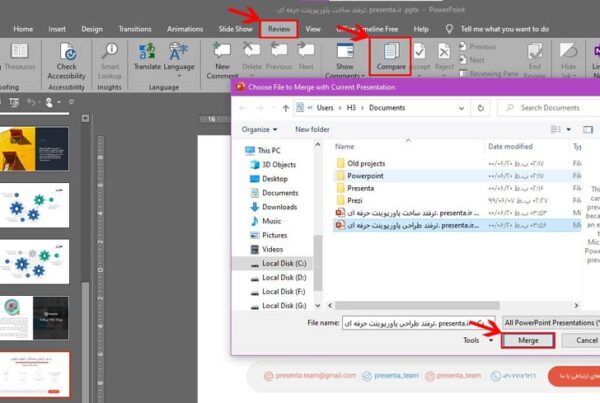Open the Animations tab
Image resolution: width=600 pixels, height=403 pixels.
(185, 29)
